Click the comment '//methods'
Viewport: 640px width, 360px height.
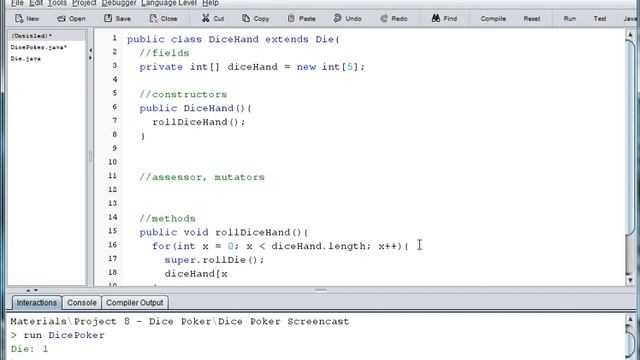coord(167,218)
